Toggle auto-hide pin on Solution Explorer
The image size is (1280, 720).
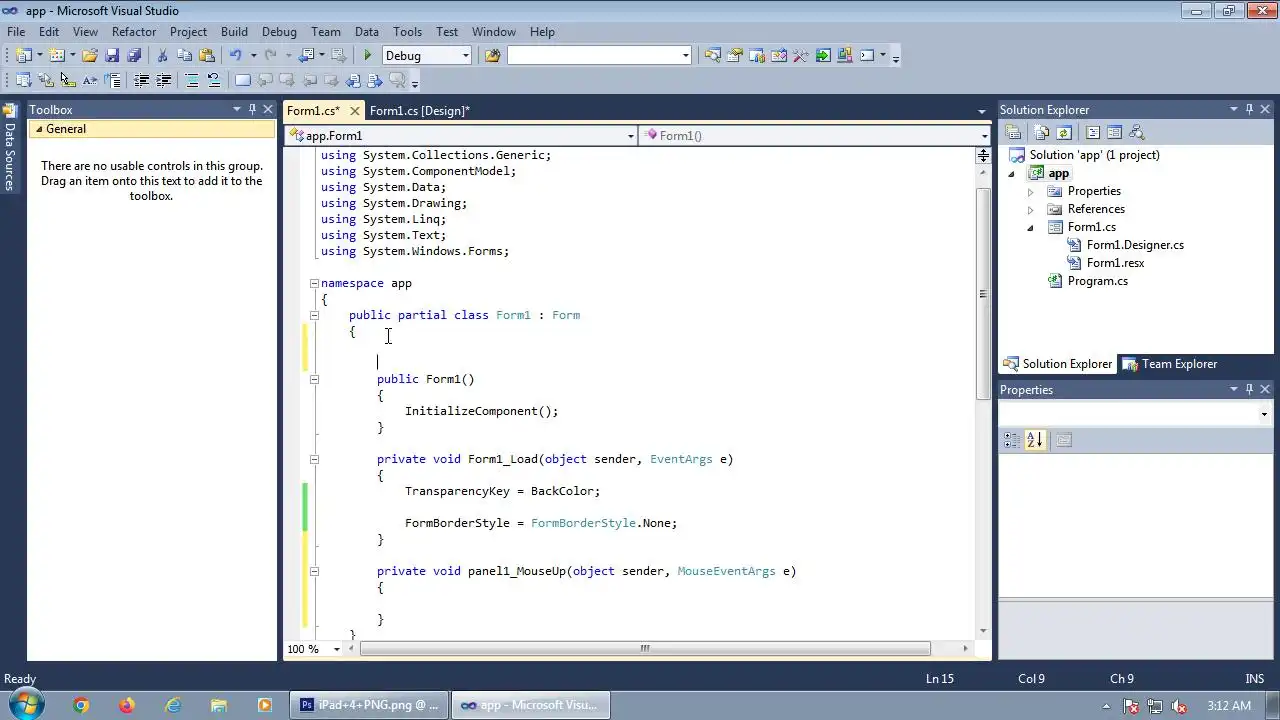tap(1249, 109)
